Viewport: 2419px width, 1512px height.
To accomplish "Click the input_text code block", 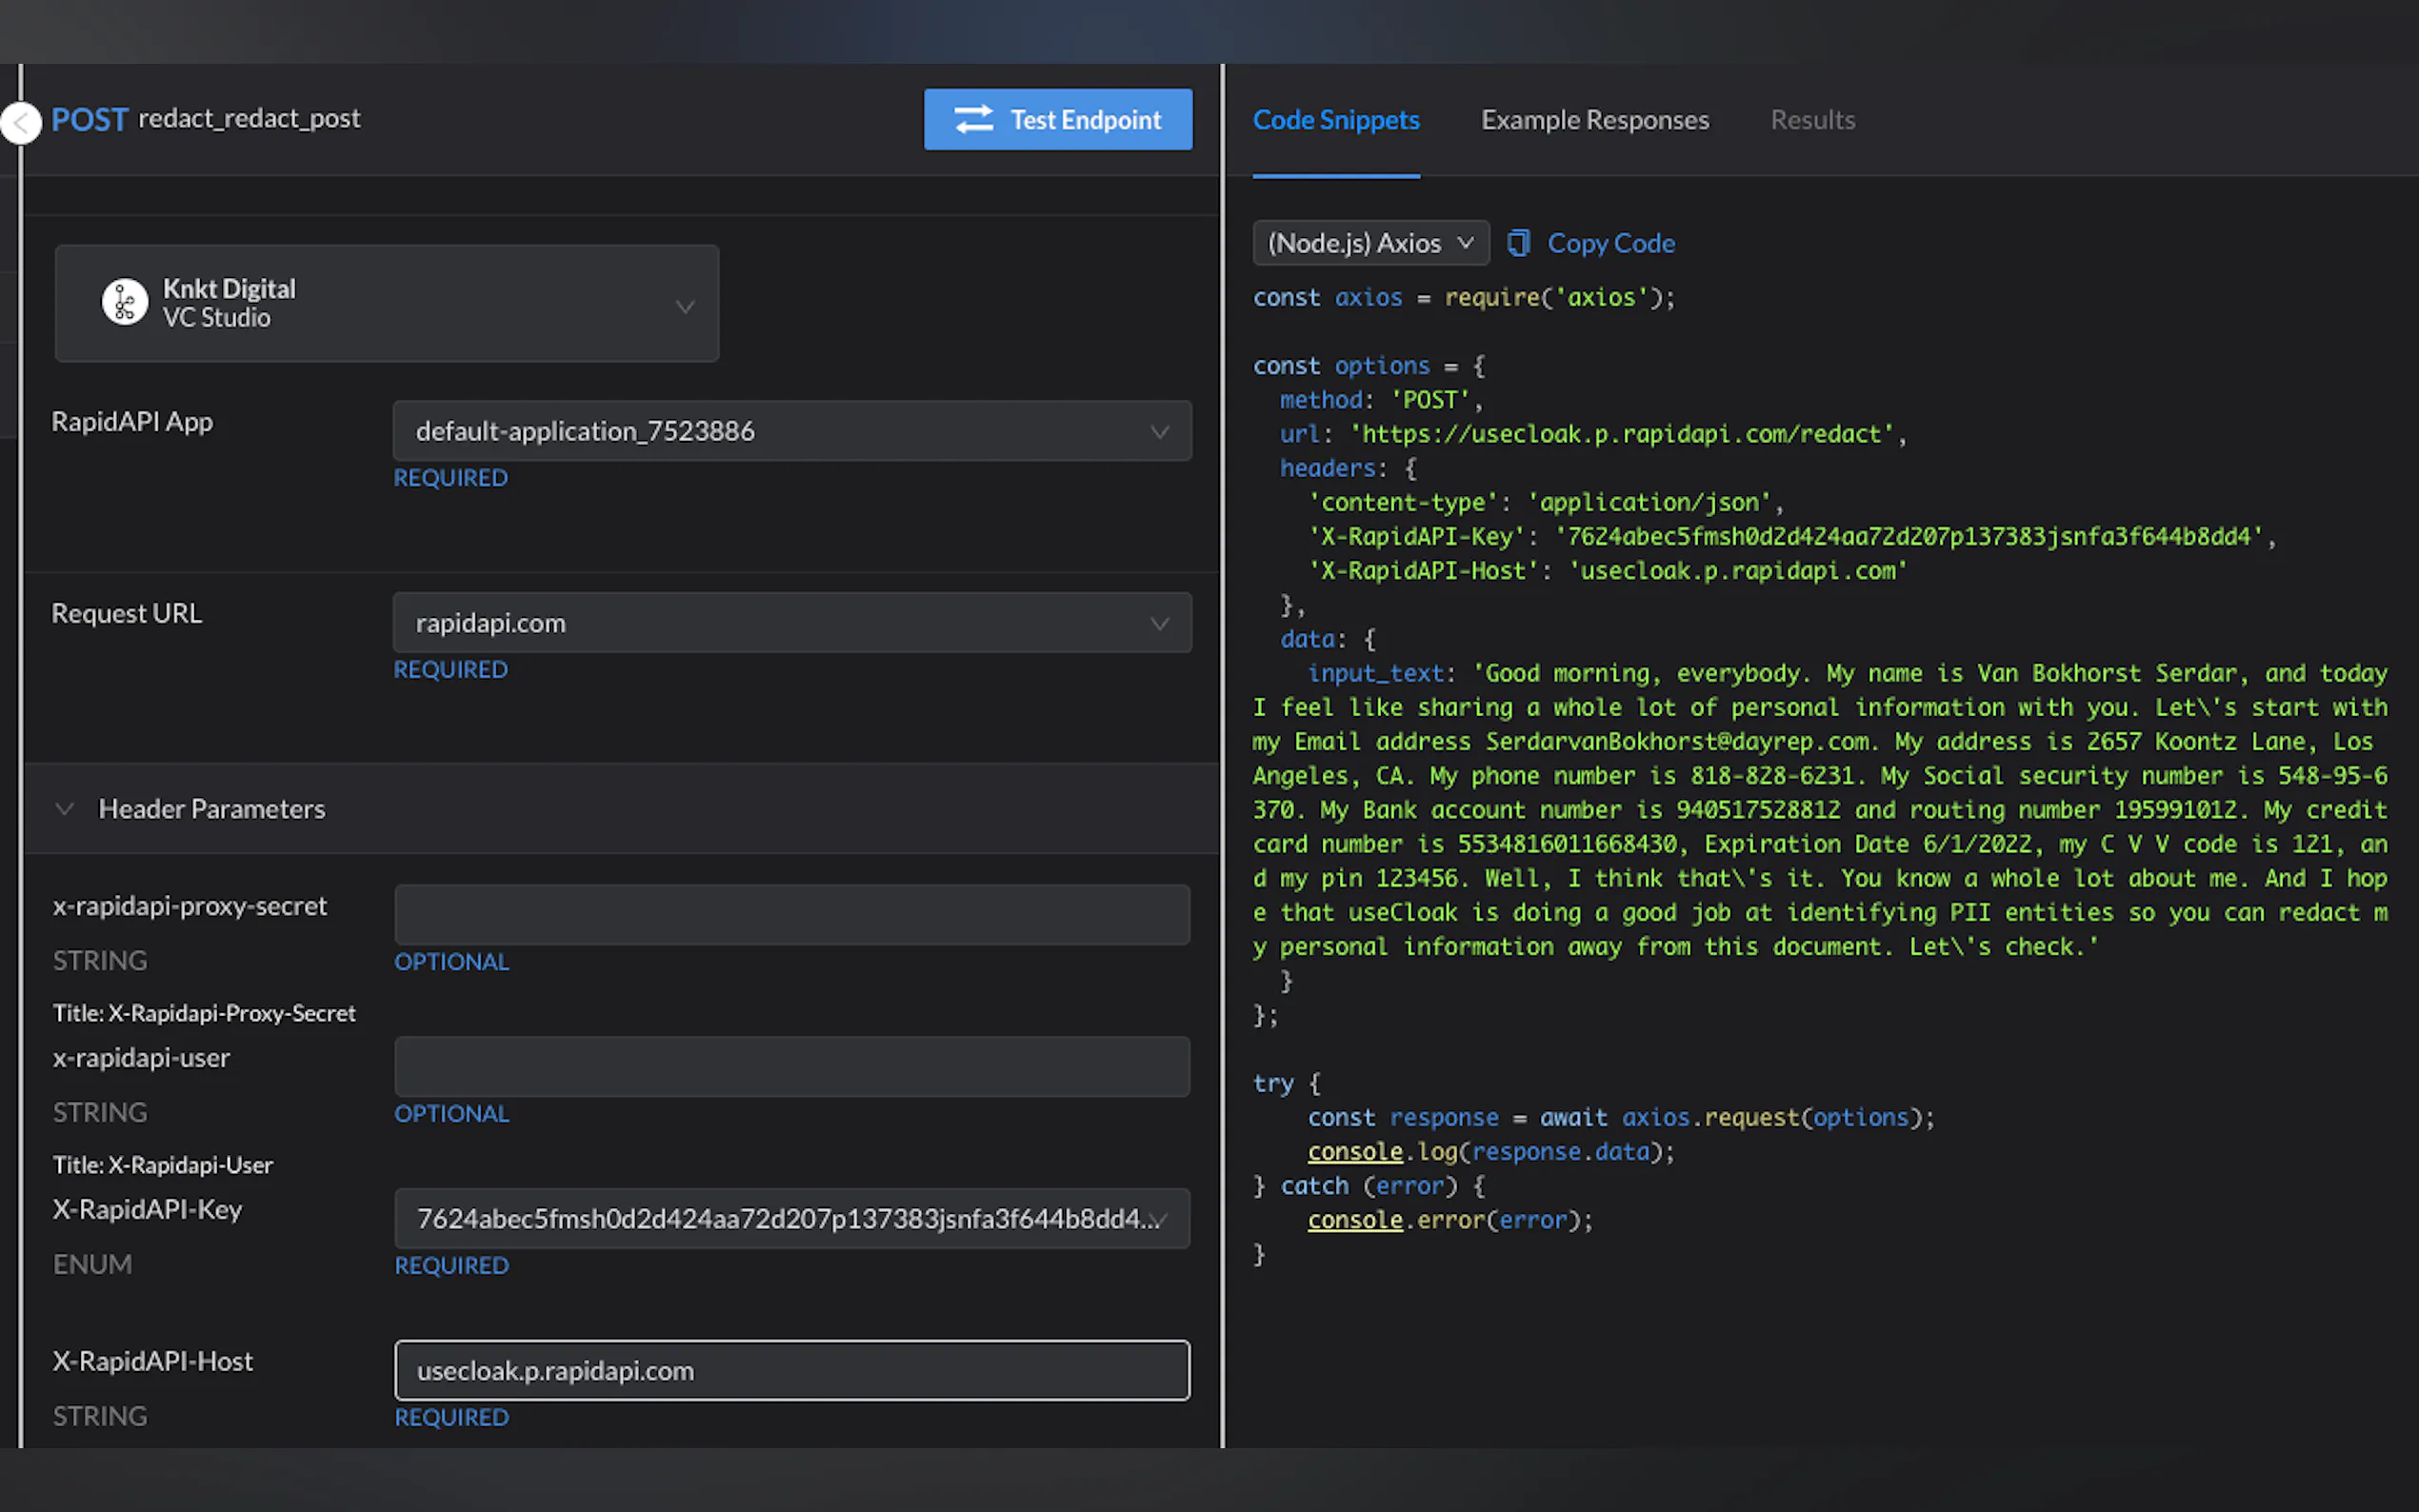I will coord(1819,809).
